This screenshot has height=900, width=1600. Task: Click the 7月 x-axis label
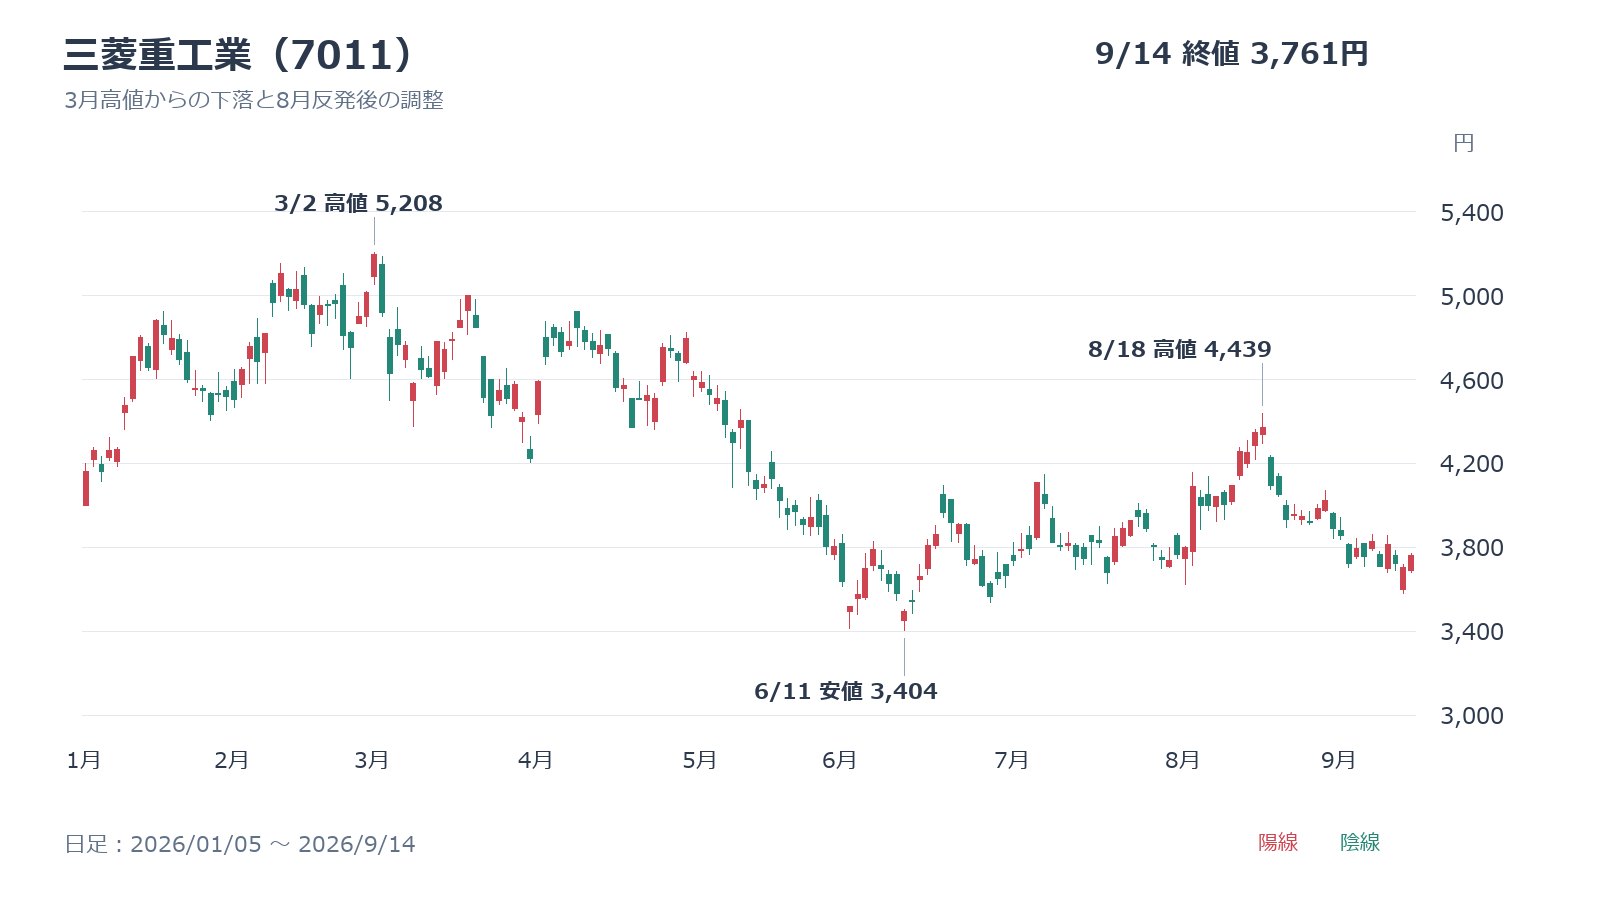point(1012,760)
